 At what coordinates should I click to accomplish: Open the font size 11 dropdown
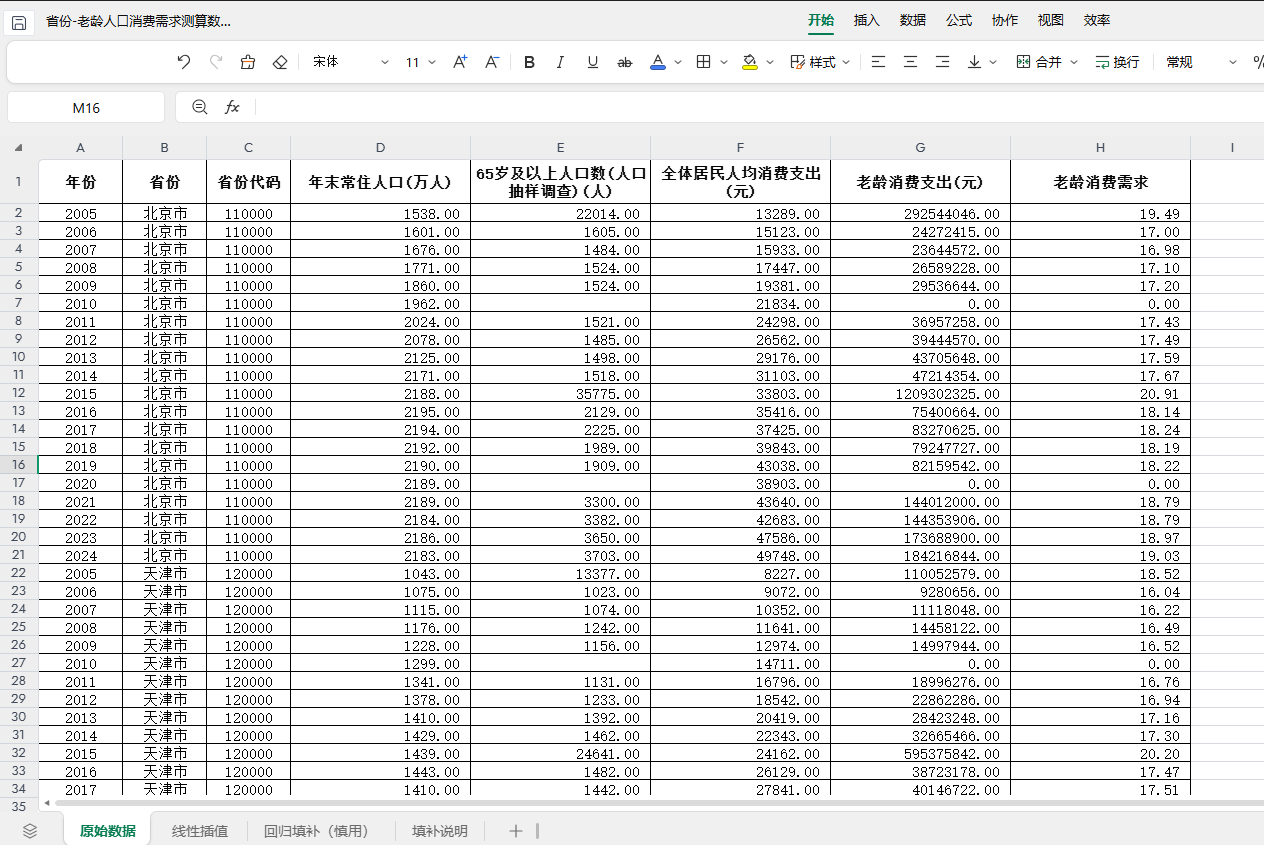[421, 62]
